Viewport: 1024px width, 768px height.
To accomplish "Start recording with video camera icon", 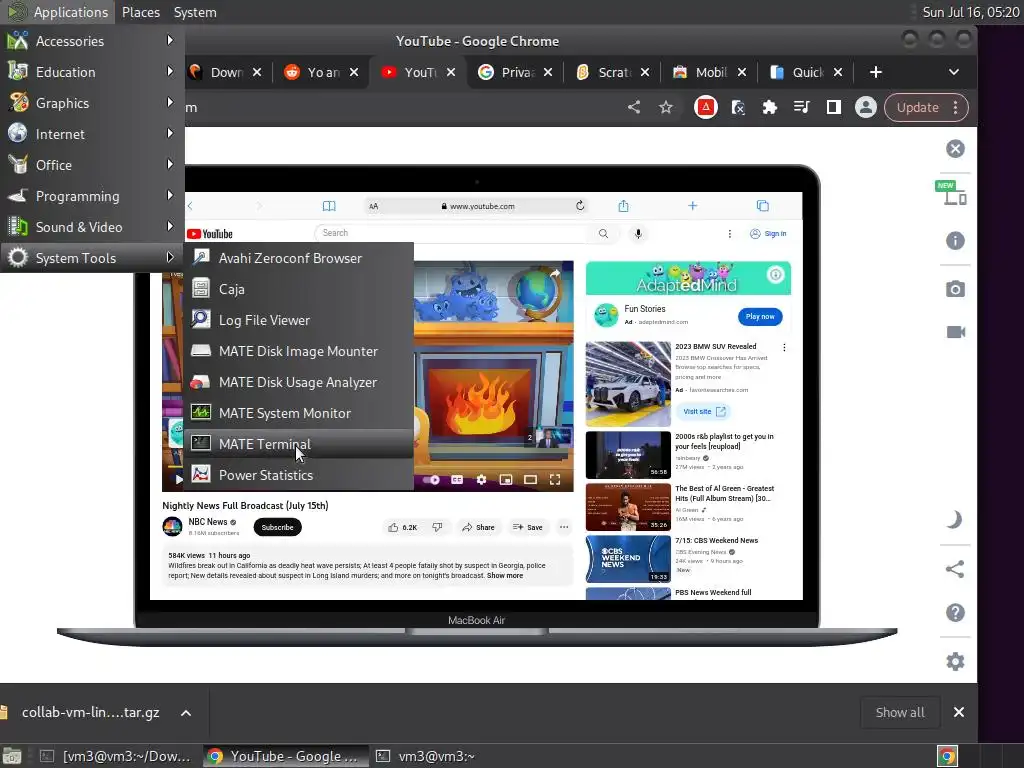I will tap(955, 332).
